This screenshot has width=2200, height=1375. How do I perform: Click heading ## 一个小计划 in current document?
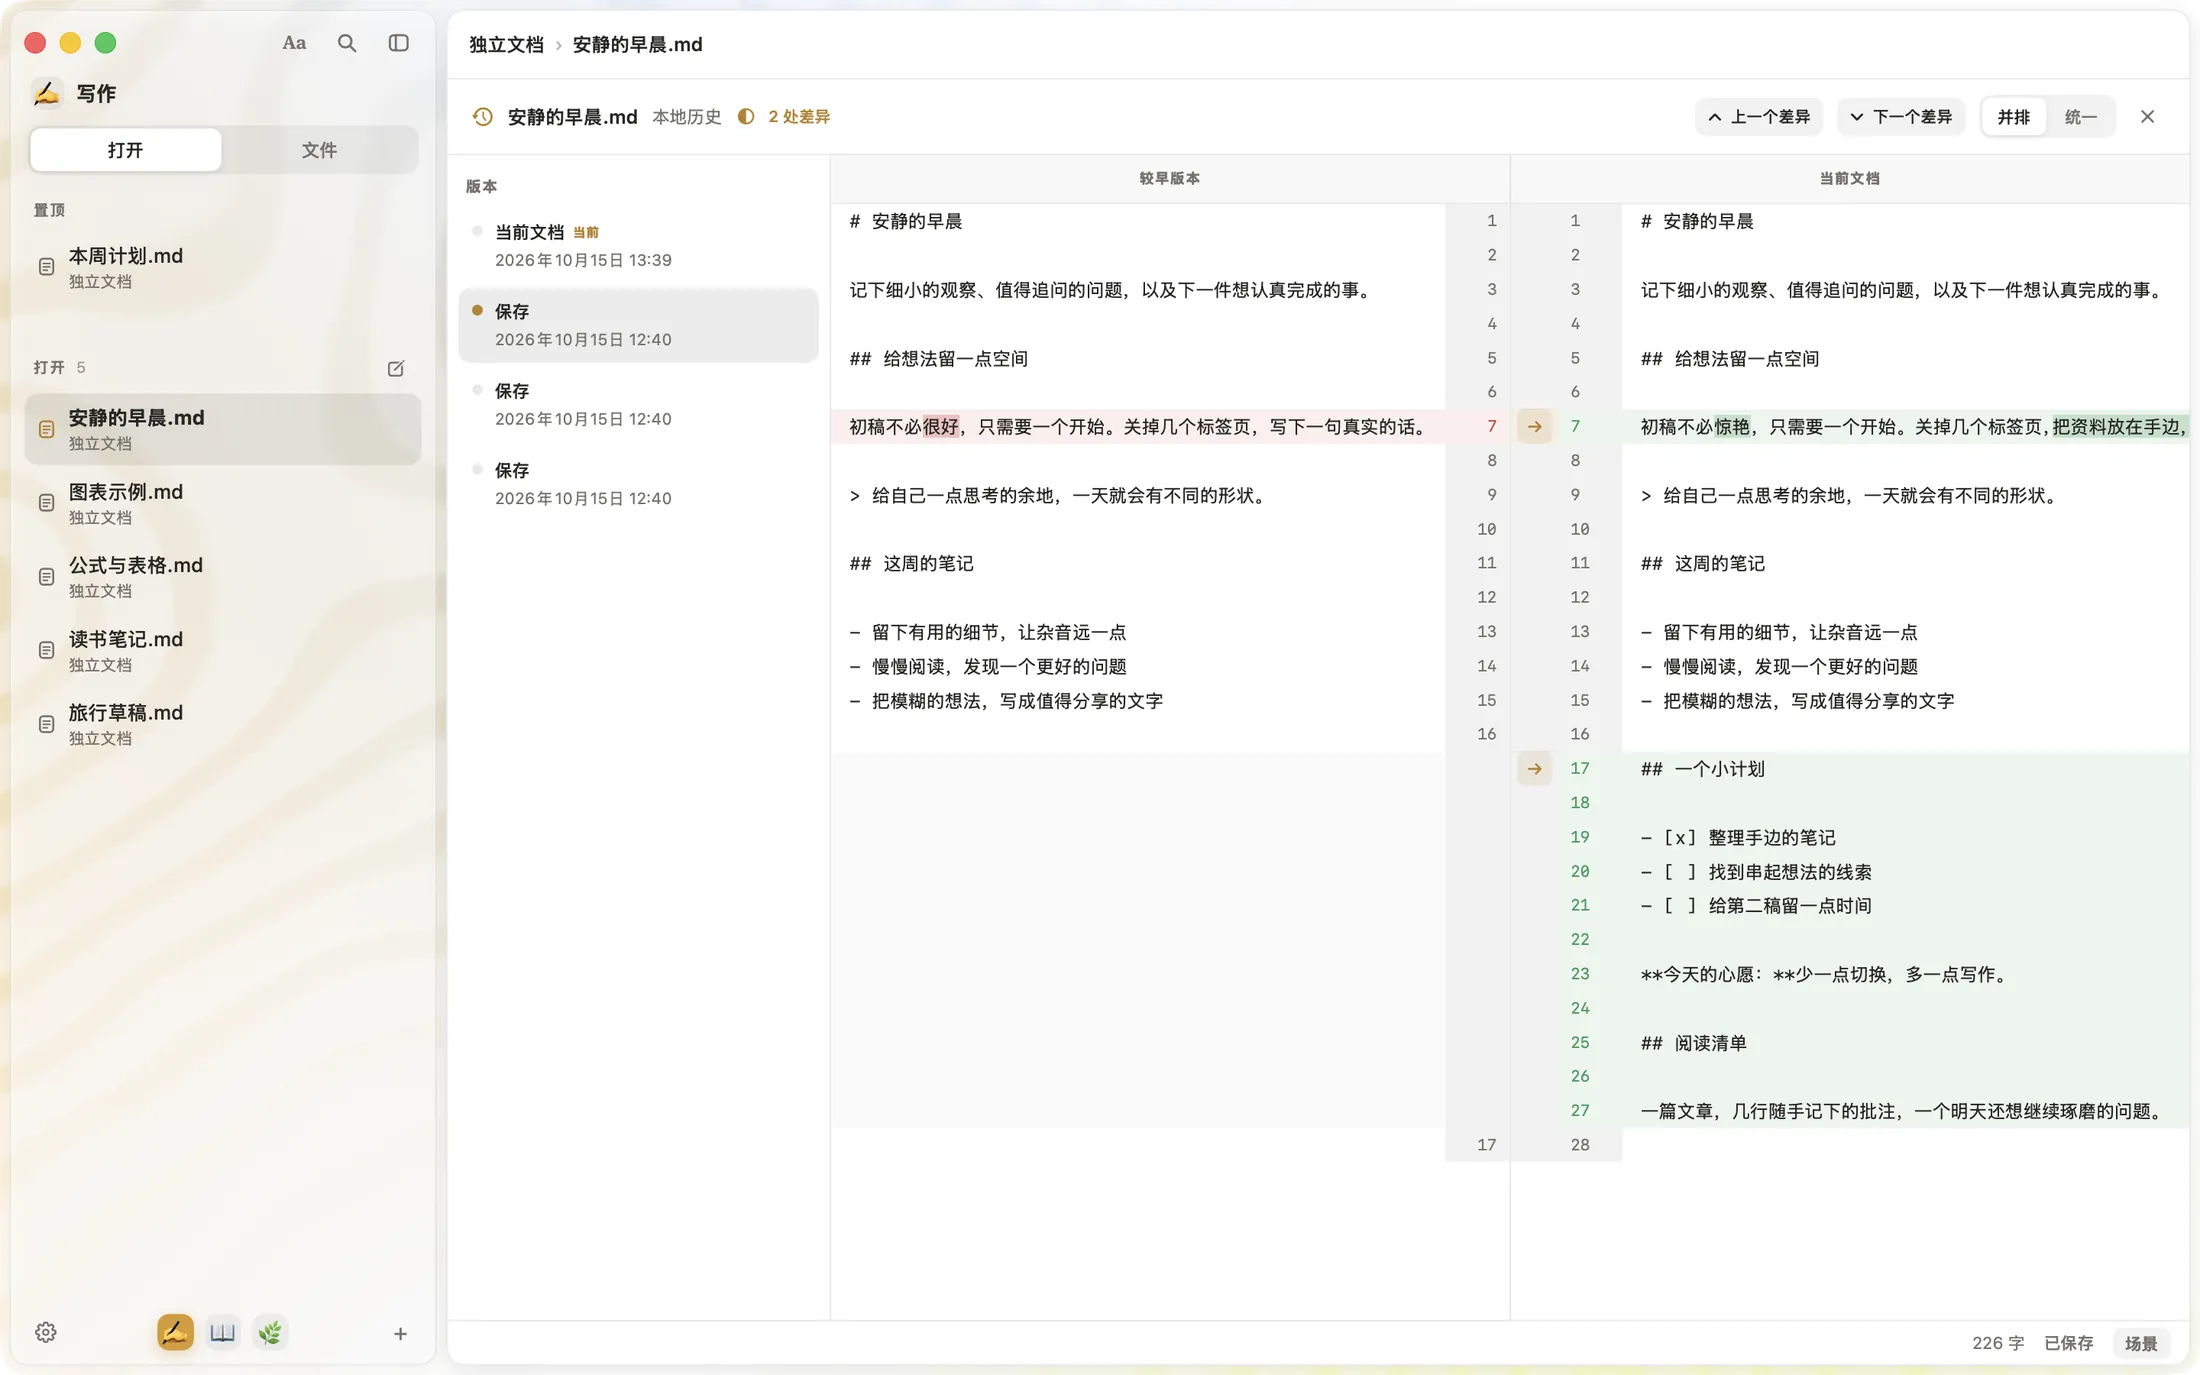1702,769
